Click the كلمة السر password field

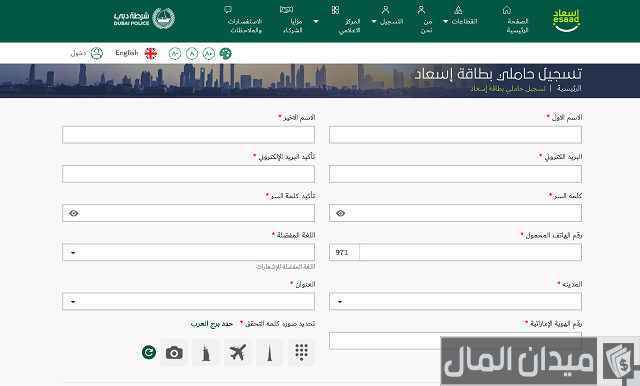point(455,213)
